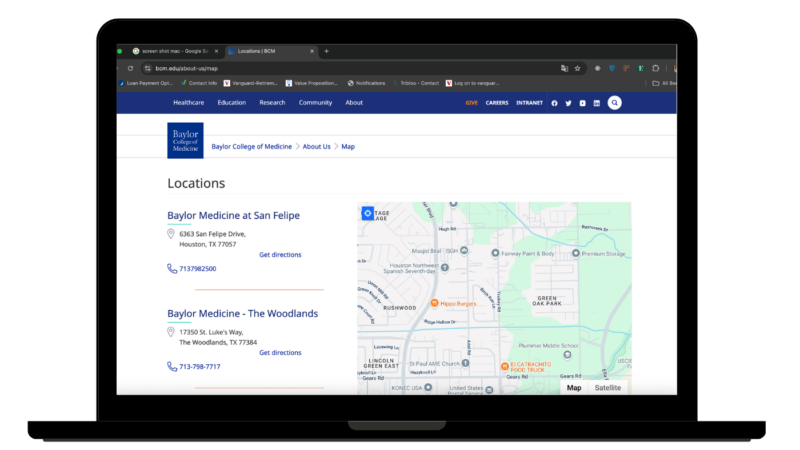
Task: Open Baylor's Twitter icon
Action: click(568, 103)
